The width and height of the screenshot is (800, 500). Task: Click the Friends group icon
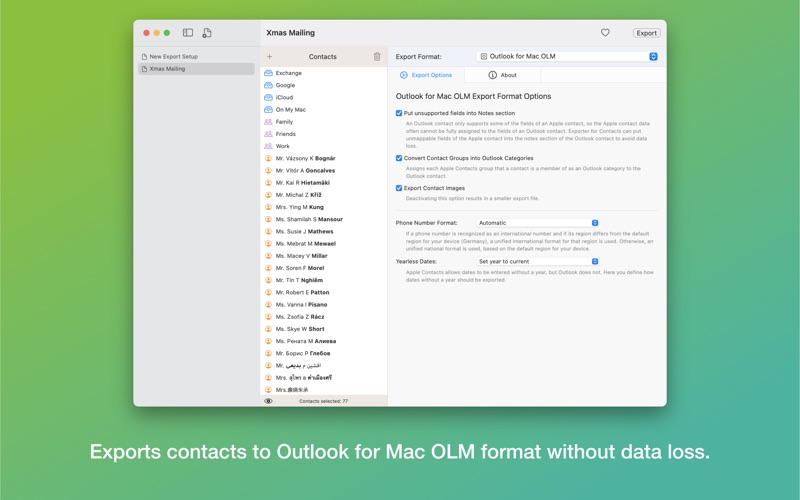268,134
